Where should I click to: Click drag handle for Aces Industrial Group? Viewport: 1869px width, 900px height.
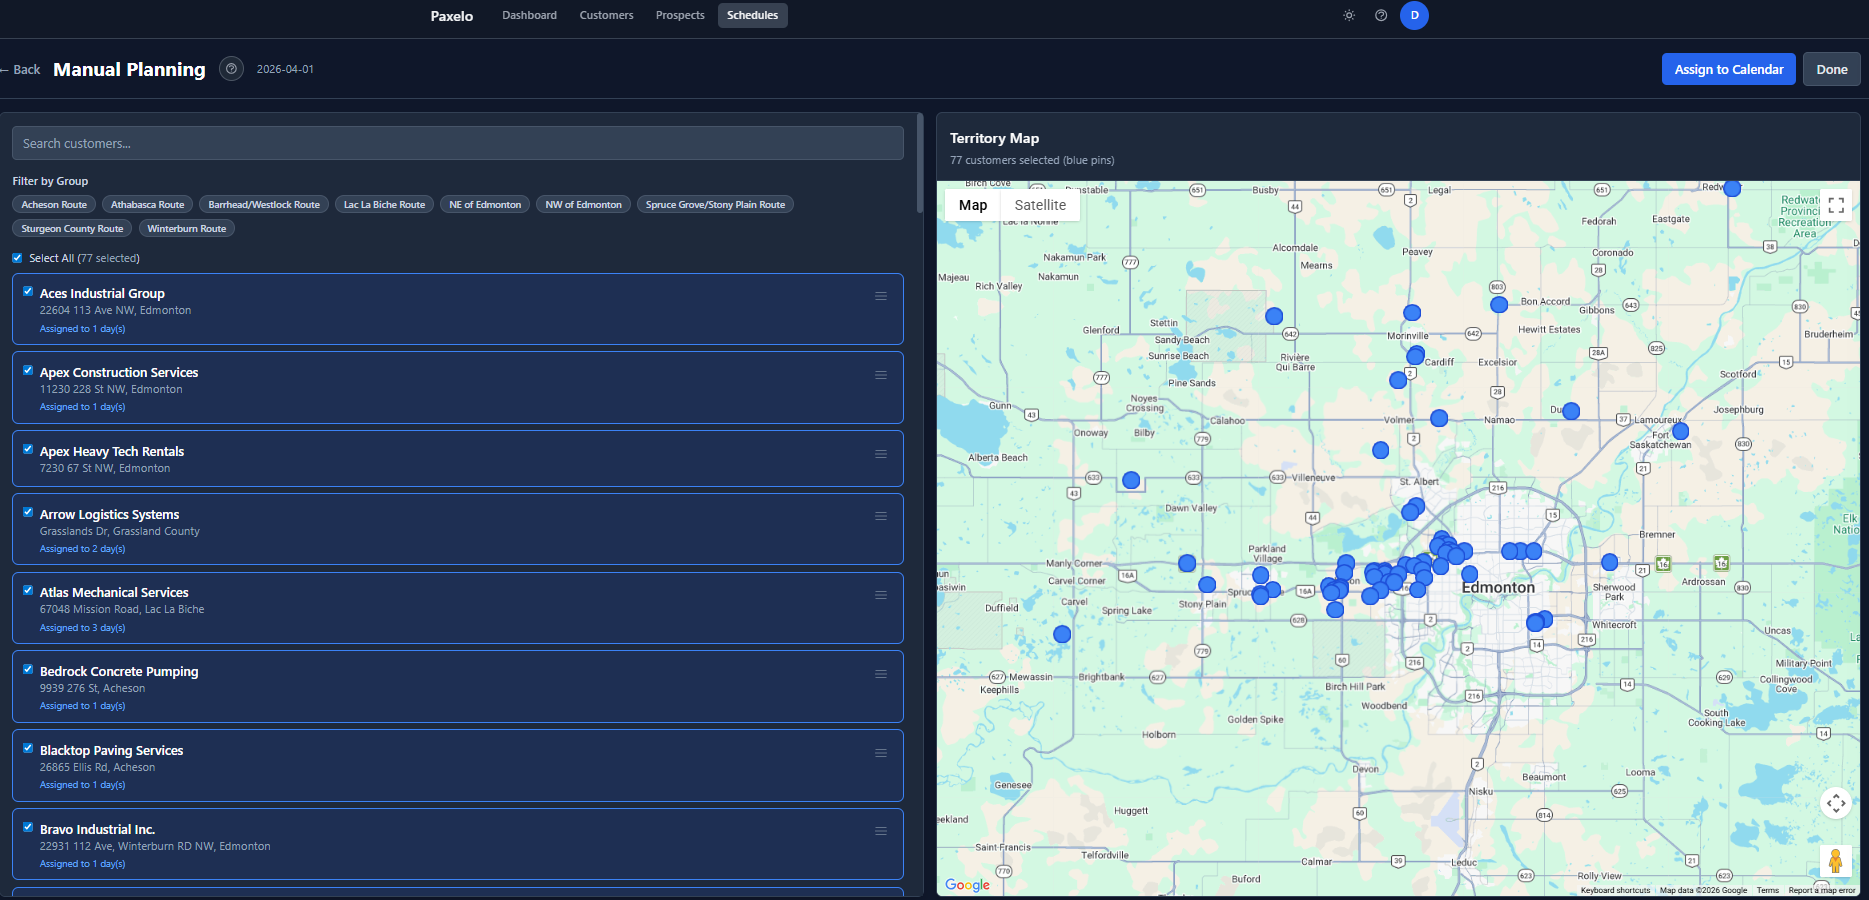coord(881,296)
